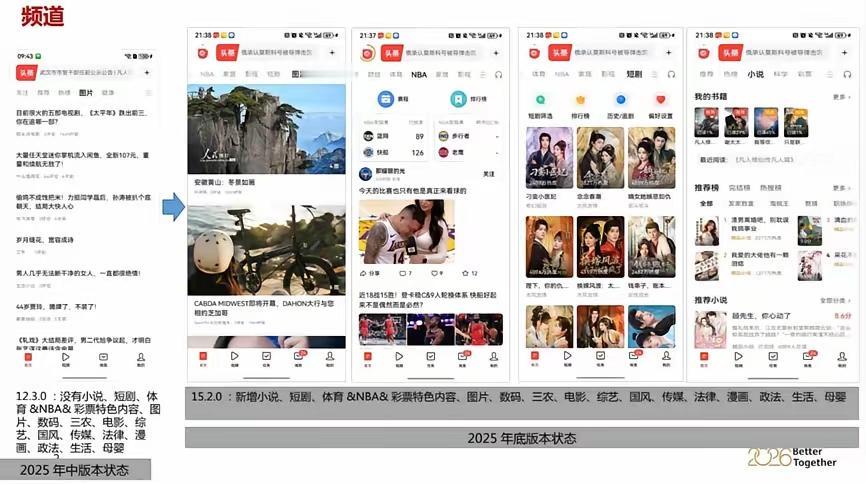Open the article 安徽黄山：冬景如画
The image size is (866, 484).
[224, 182]
